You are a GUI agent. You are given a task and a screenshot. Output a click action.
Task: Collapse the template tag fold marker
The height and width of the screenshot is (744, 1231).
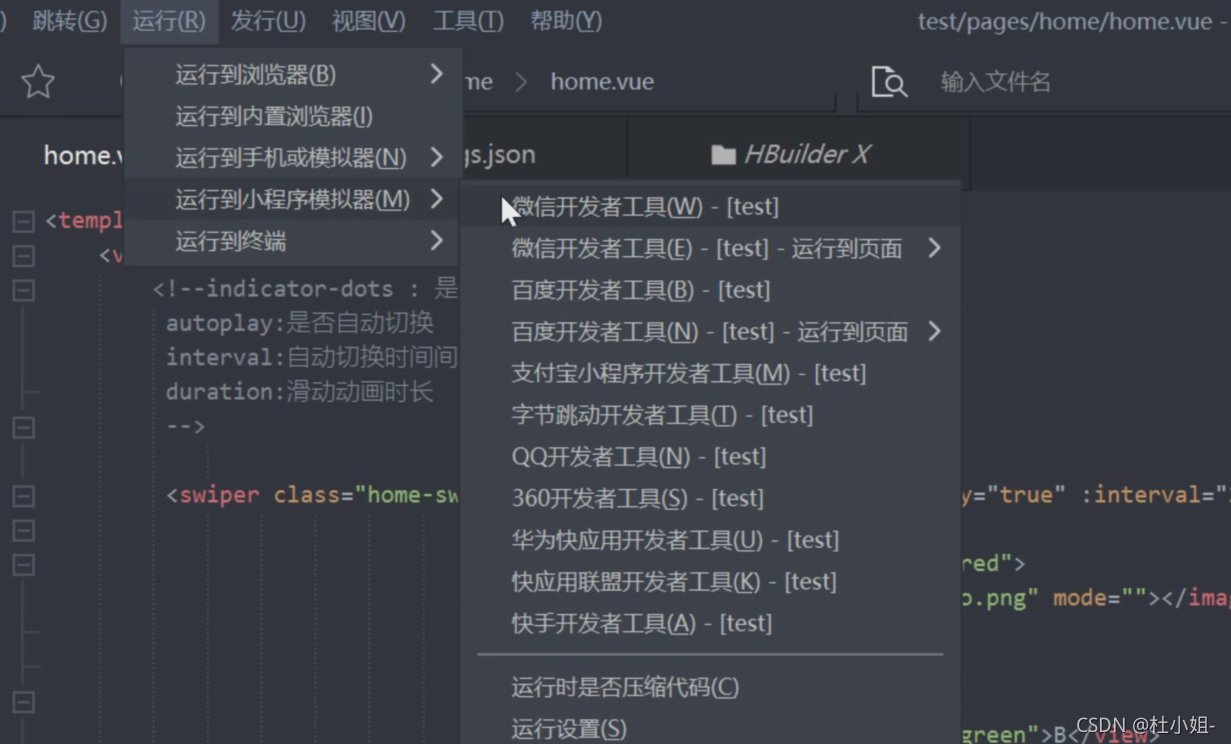tap(23, 222)
